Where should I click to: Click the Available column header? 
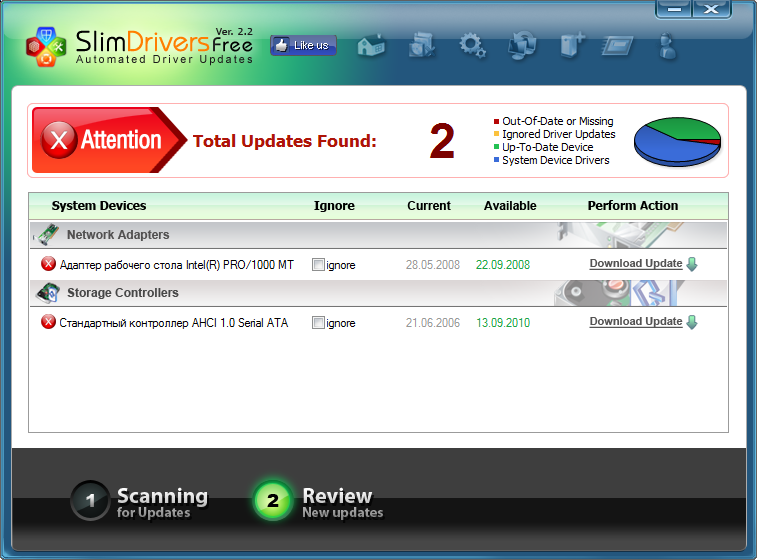(x=510, y=206)
